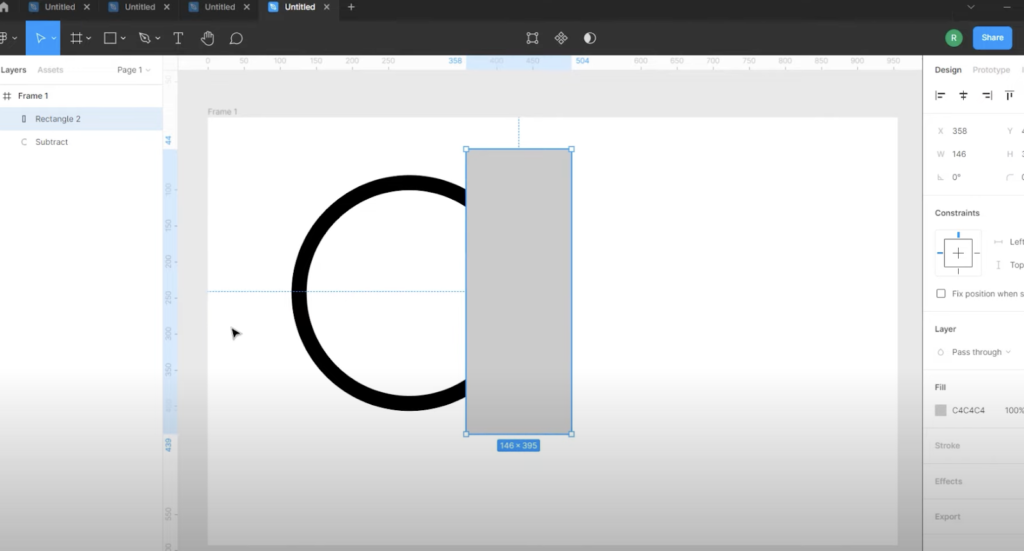Select Rectangle 2 layer
1024x551 pixels.
click(81, 119)
